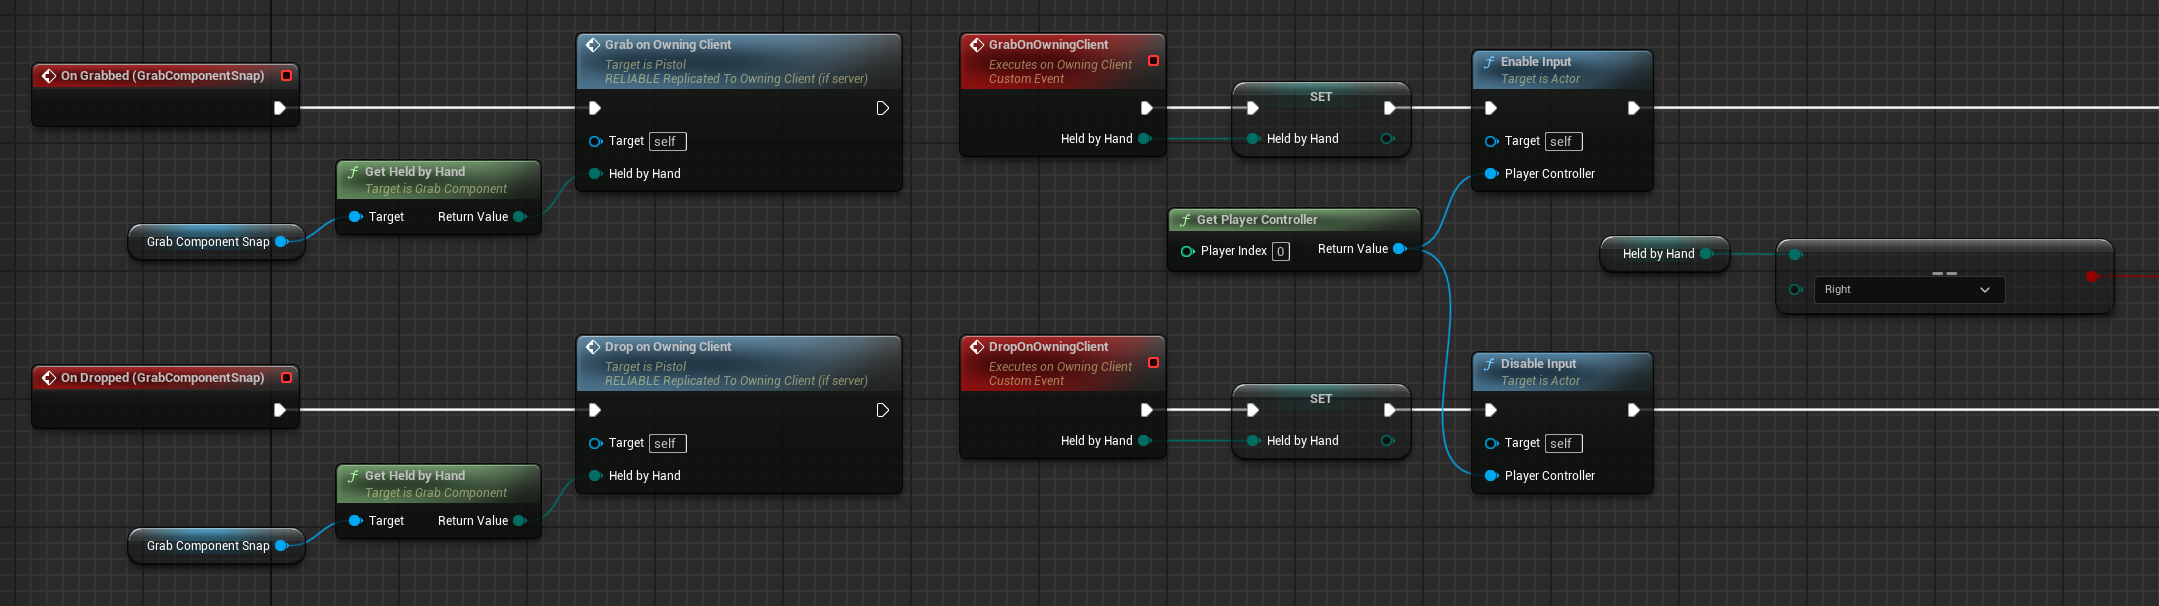
Task: Select the Enable Input node title
Action: click(x=1536, y=62)
